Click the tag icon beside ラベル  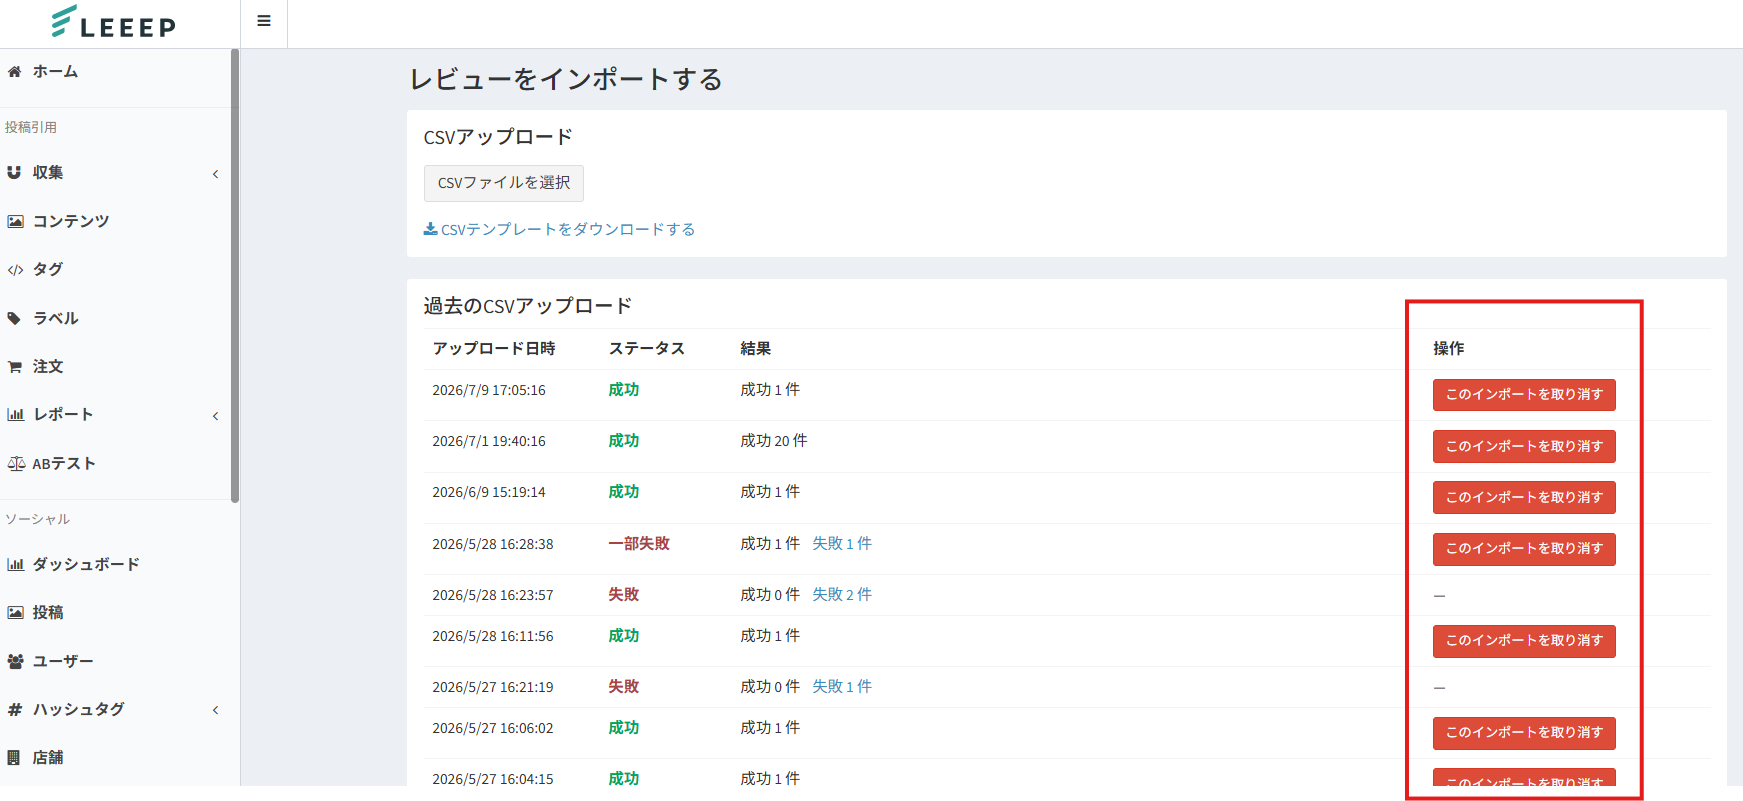(14, 318)
